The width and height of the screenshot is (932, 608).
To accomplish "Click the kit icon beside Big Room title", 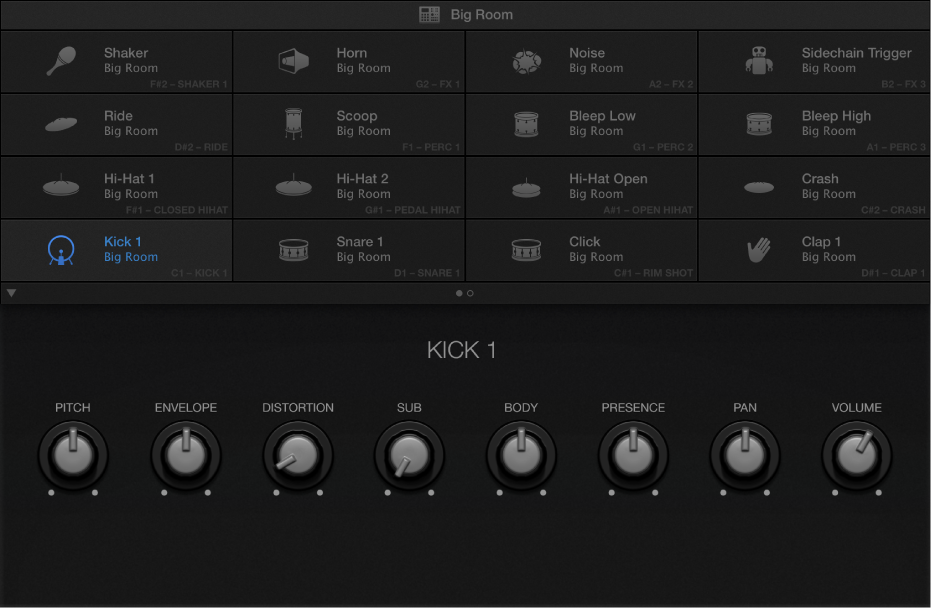I will click(428, 14).
